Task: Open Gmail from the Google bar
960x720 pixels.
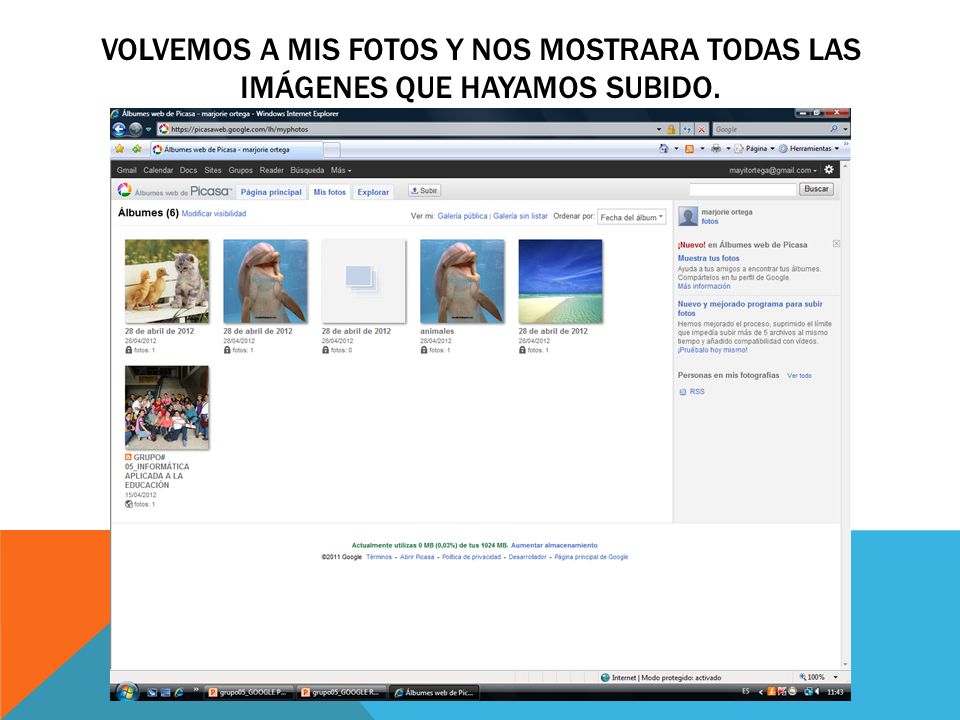Action: click(x=126, y=170)
